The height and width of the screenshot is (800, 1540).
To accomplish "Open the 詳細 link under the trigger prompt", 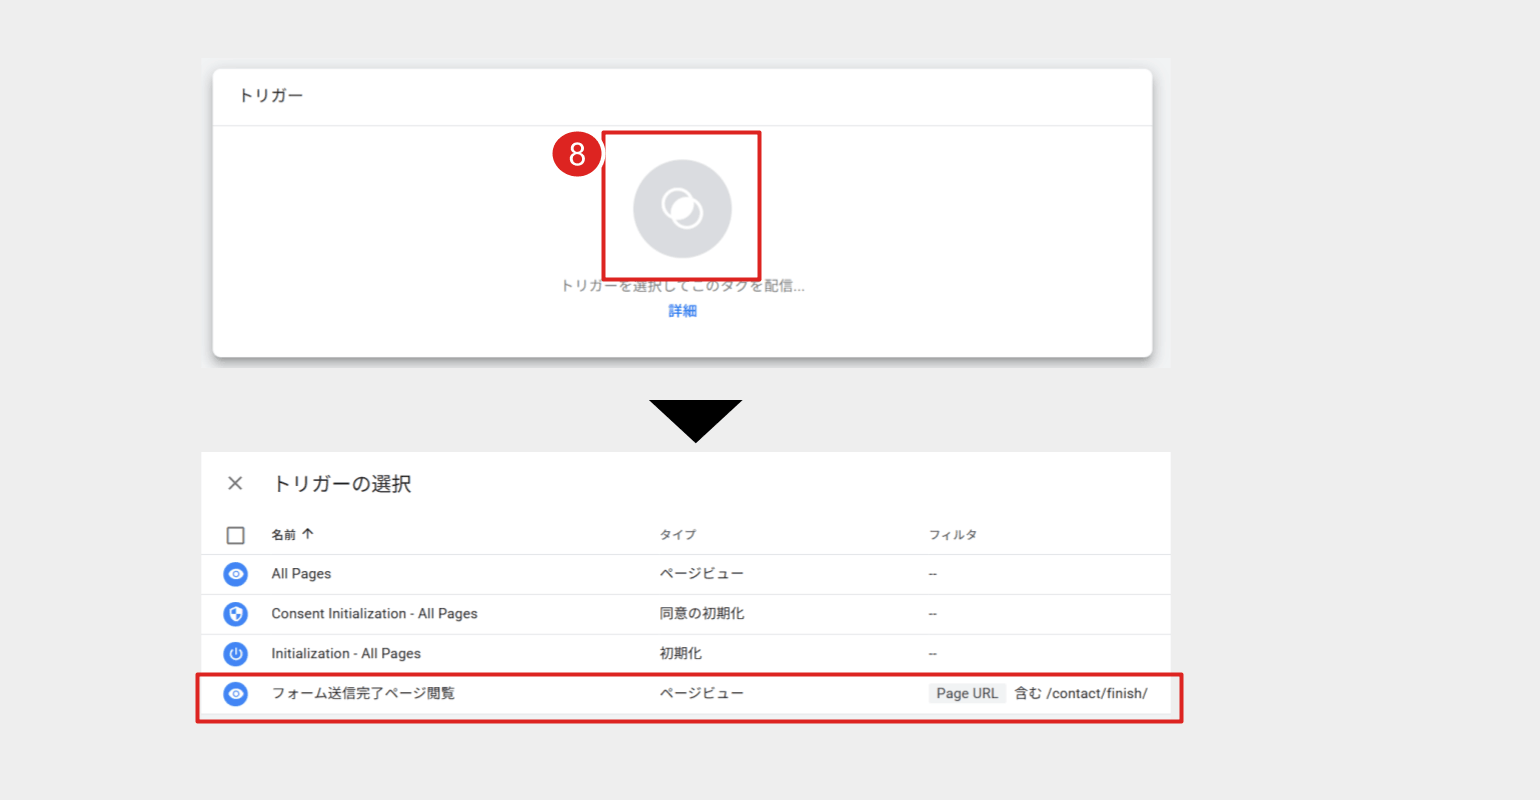I will pos(682,311).
